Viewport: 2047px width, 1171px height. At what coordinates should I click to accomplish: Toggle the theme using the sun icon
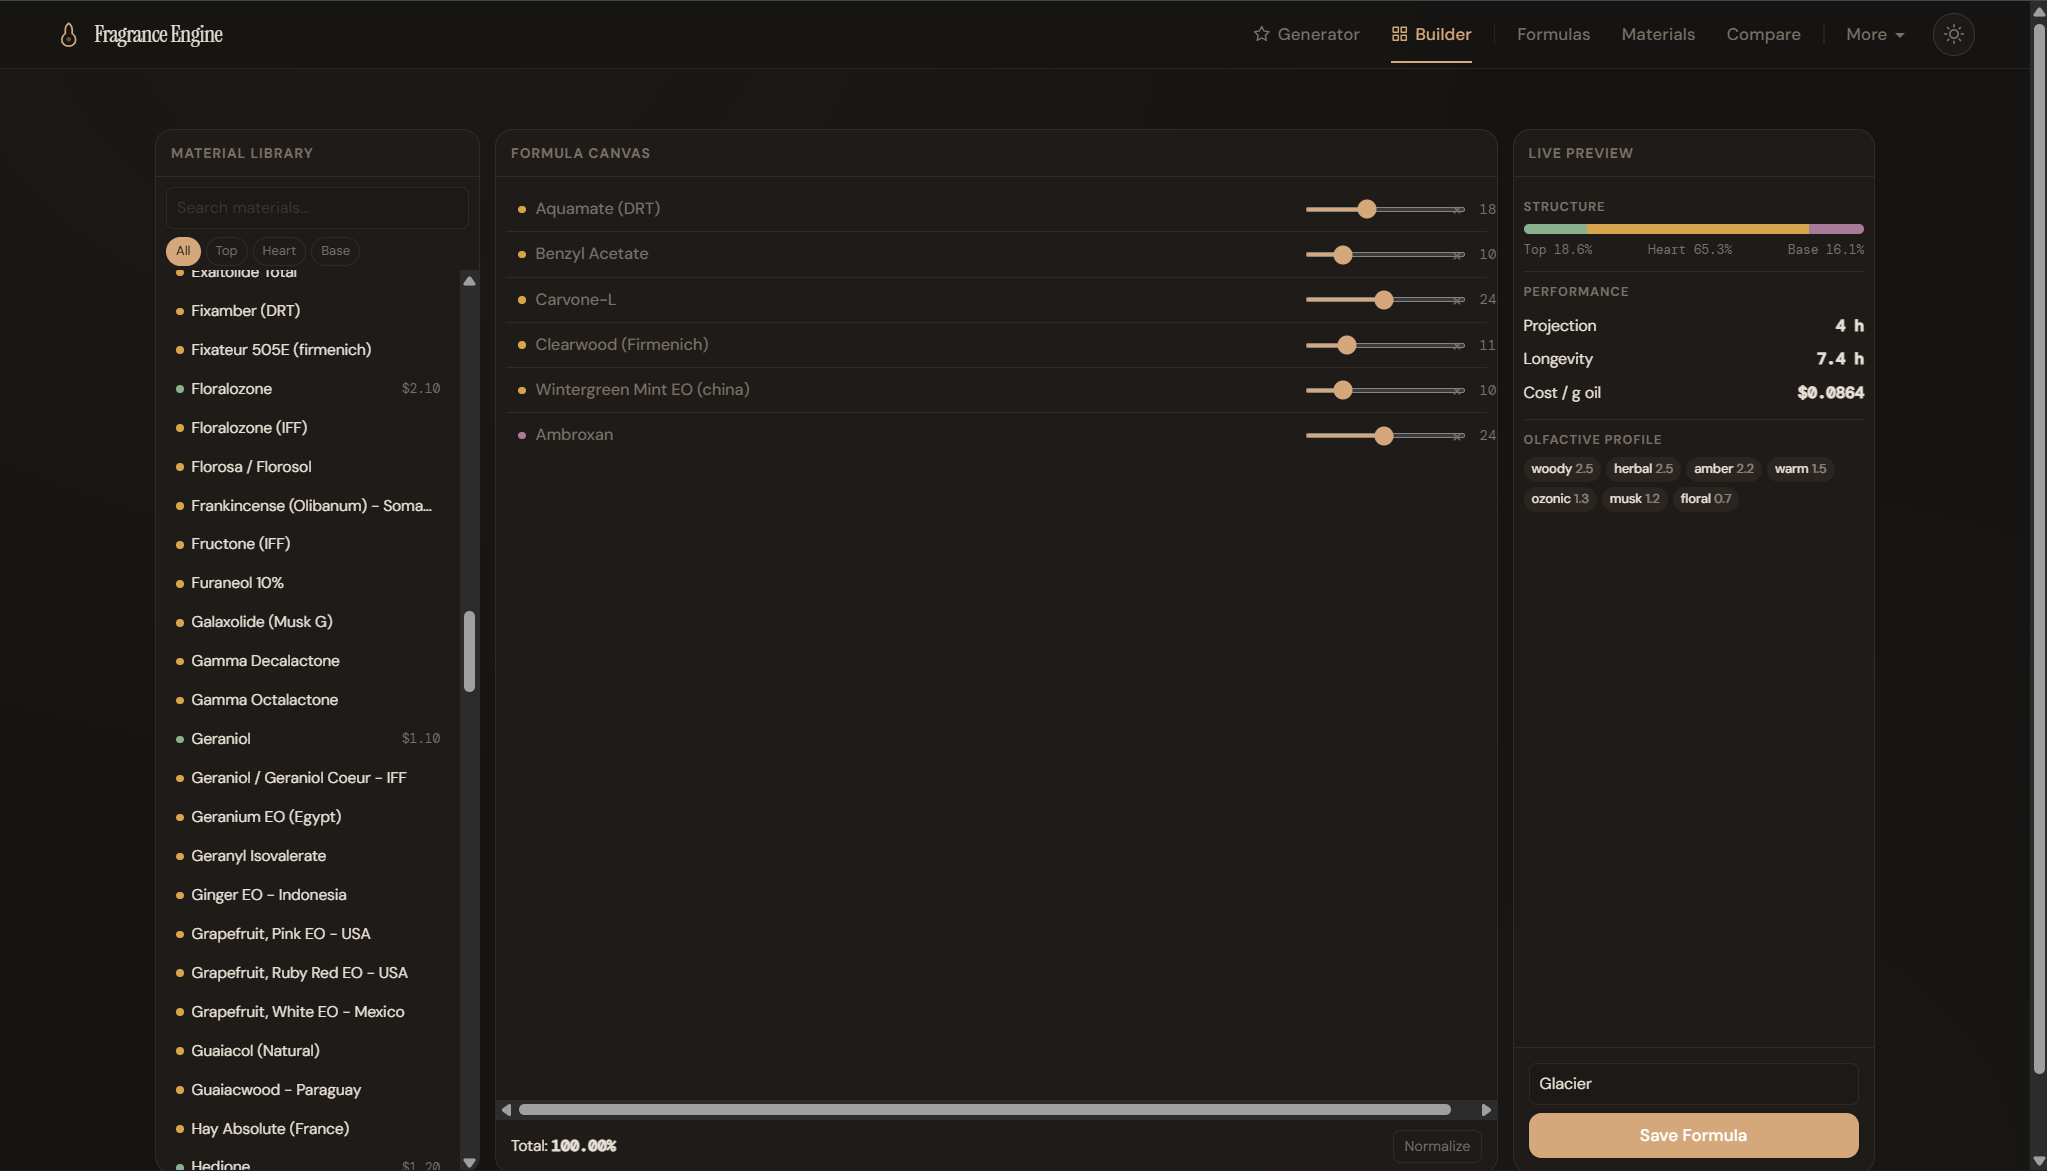tap(1952, 34)
